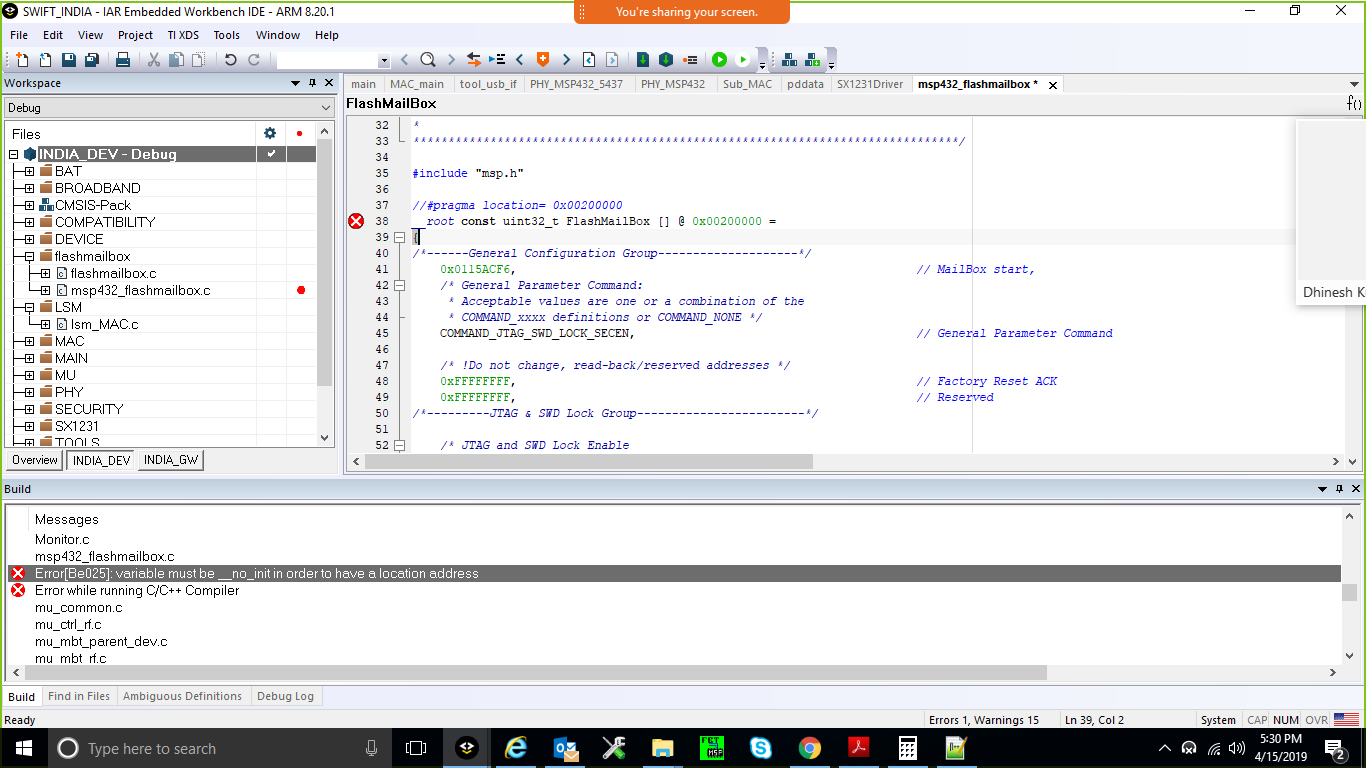Start Download and Debug with green play icon
The height and width of the screenshot is (768, 1366).
[x=719, y=60]
